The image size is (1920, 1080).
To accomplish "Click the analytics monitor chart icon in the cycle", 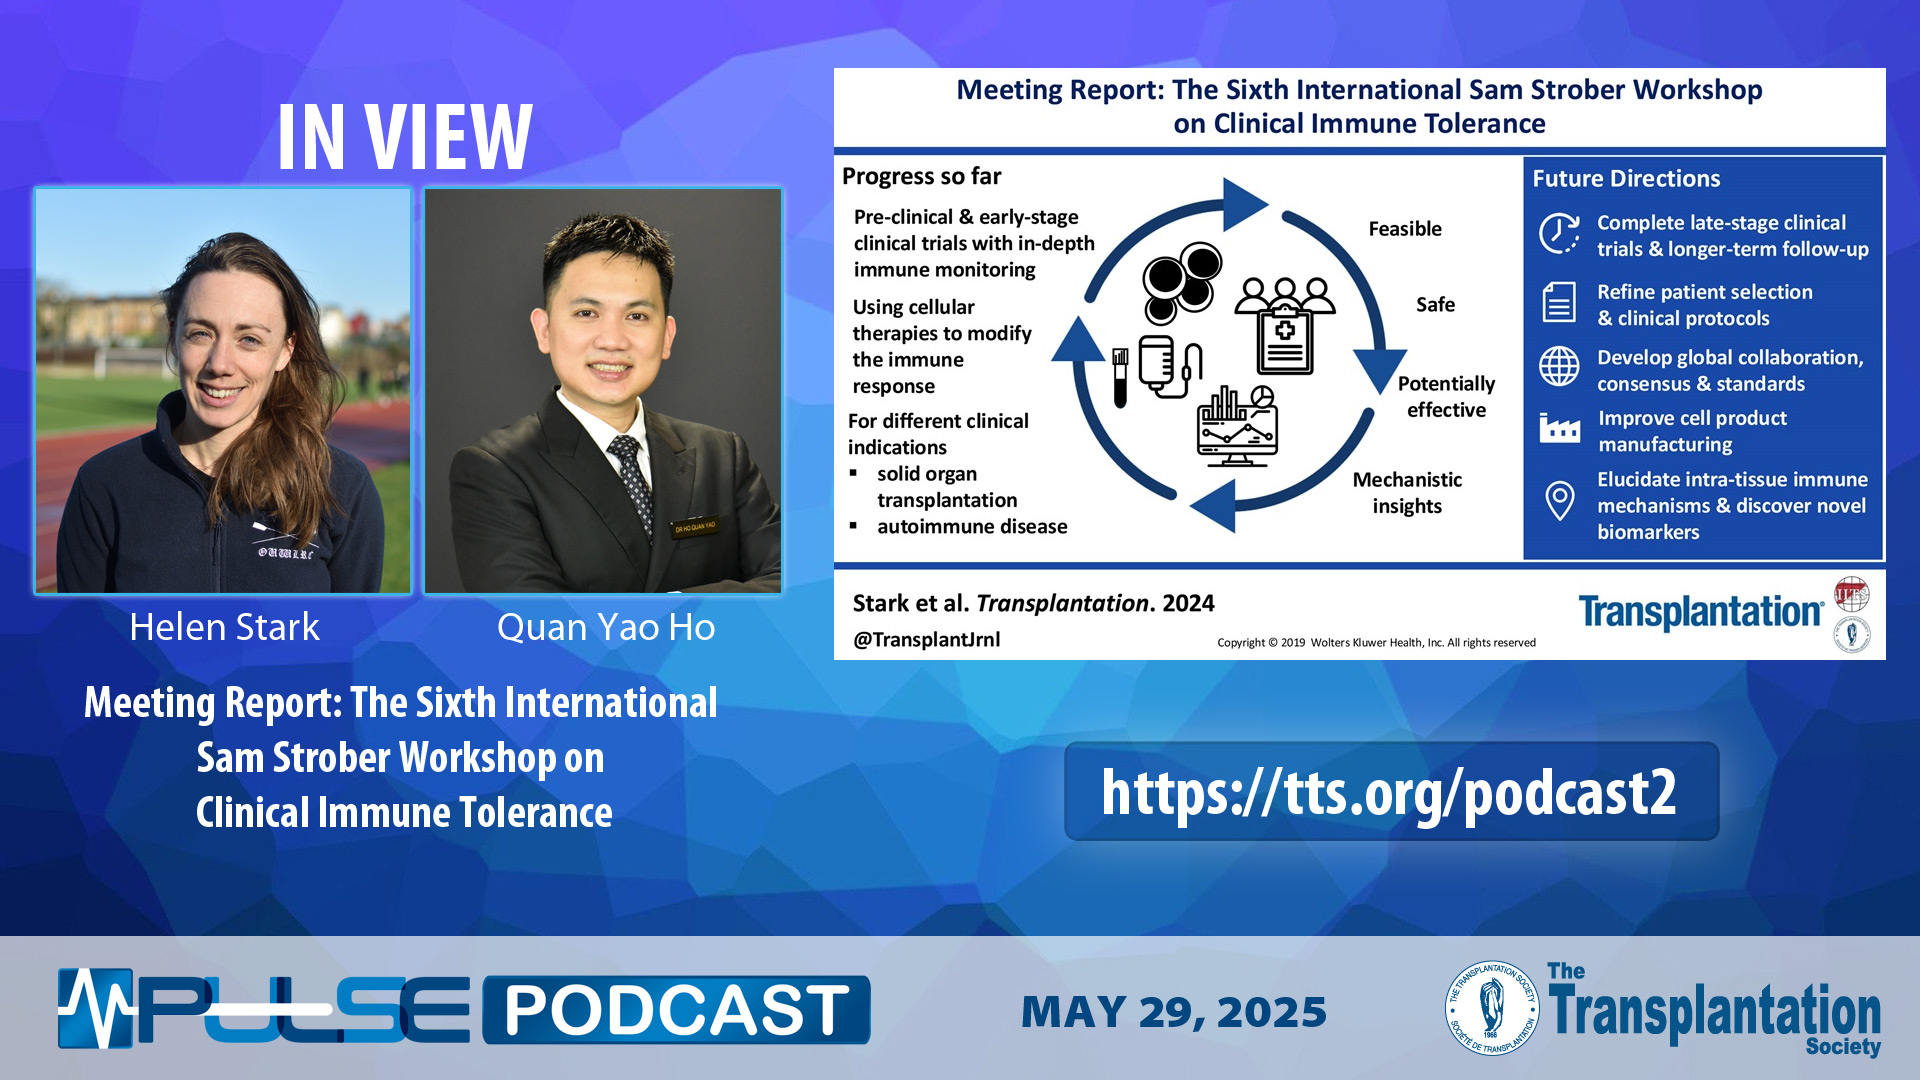I will [1238, 427].
